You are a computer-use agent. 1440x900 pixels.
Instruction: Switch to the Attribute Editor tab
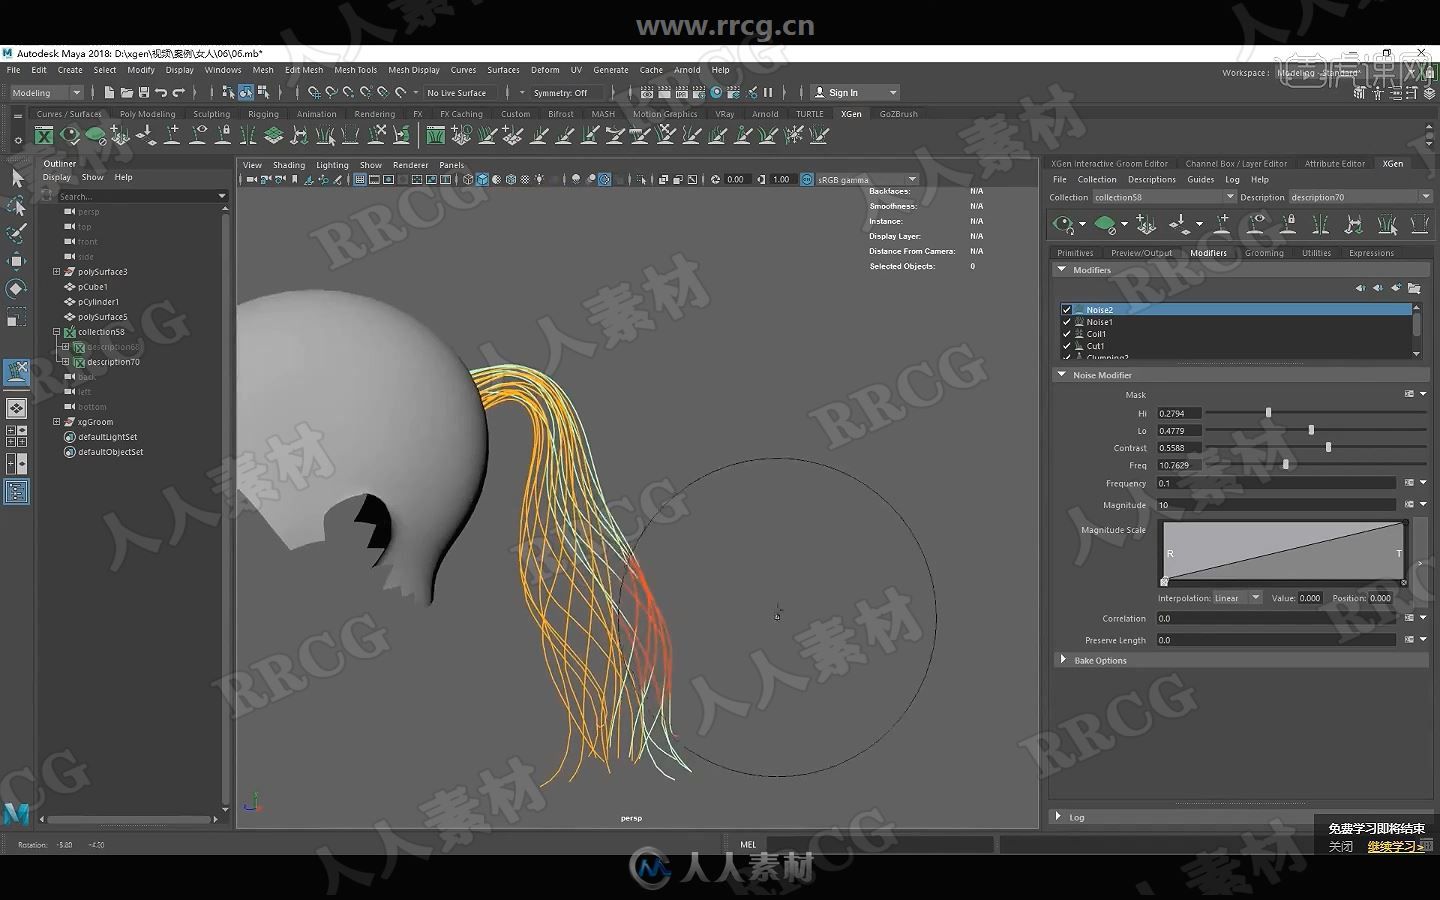point(1334,163)
